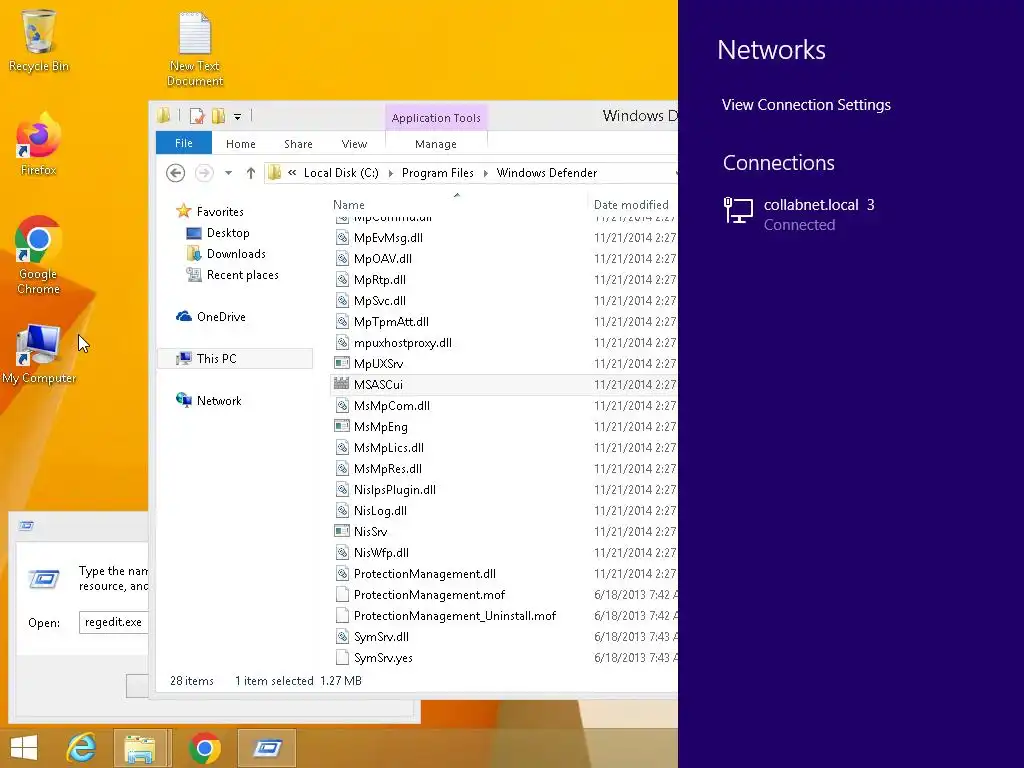Select the MsMpCom.dll file

pyautogui.click(x=392, y=406)
